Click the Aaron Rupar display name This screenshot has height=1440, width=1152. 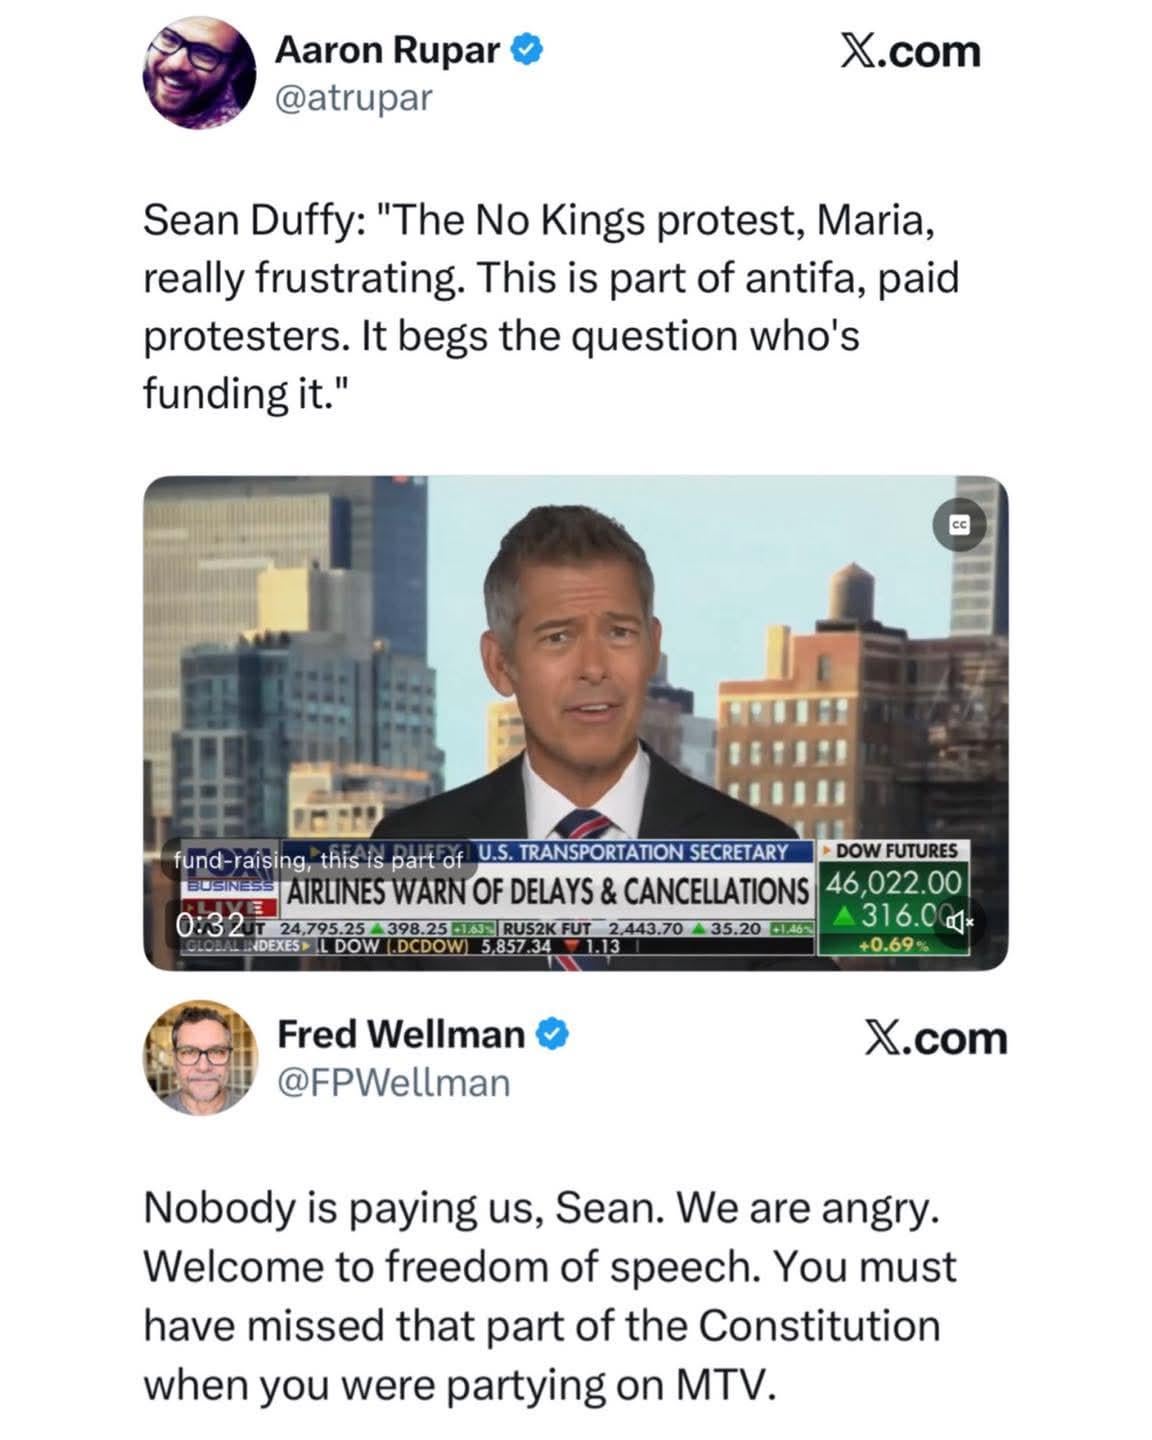[388, 49]
